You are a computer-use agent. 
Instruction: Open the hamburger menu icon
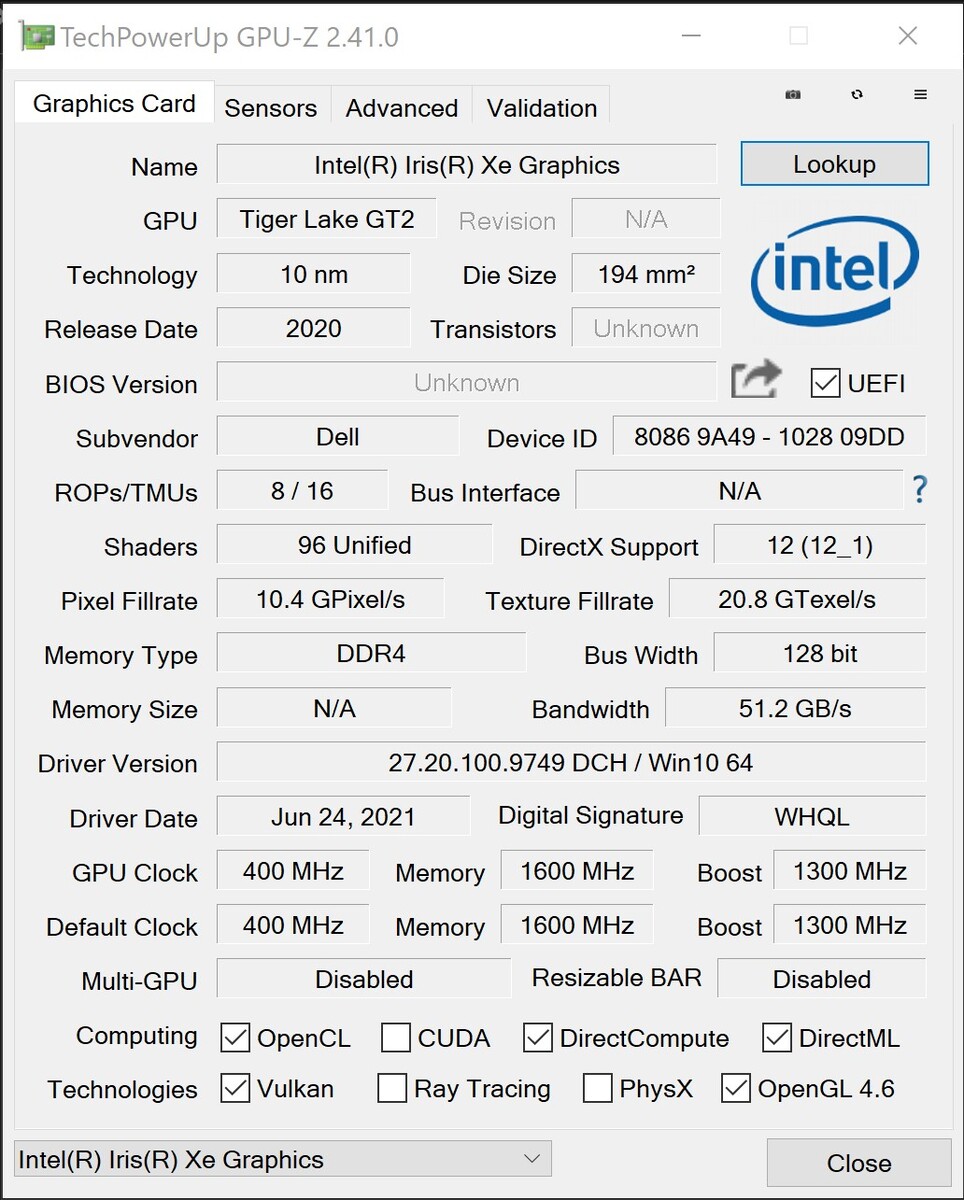click(x=921, y=95)
